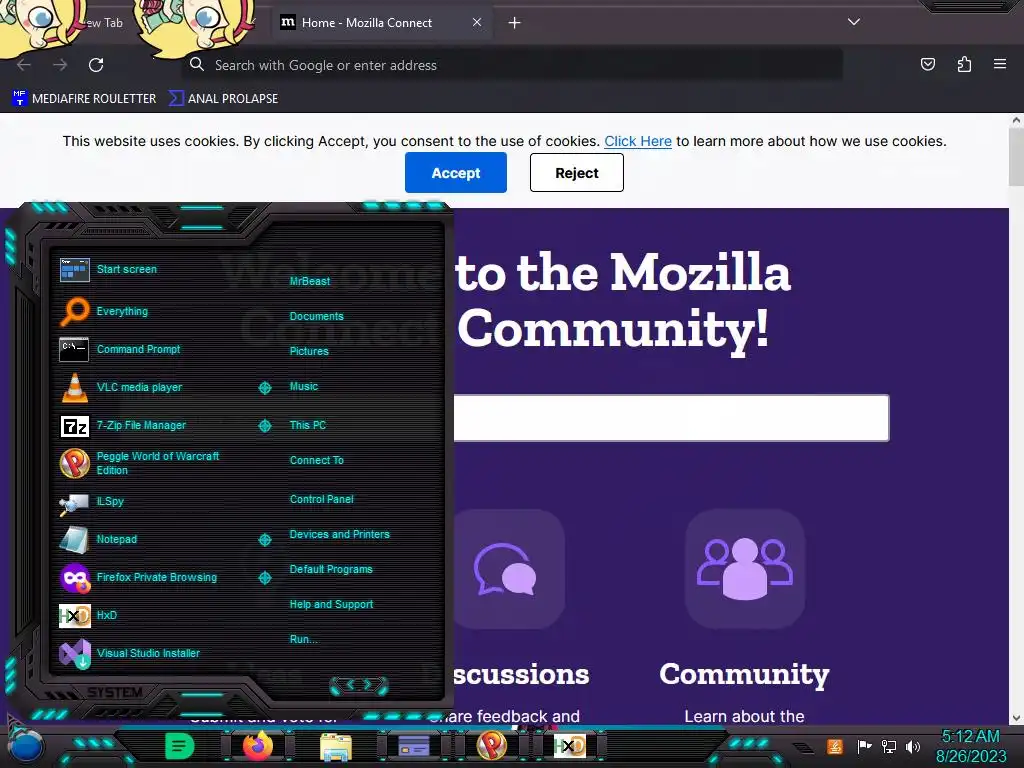The image size is (1024, 768).
Task: Open File Explorer from the taskbar
Action: click(x=336, y=746)
